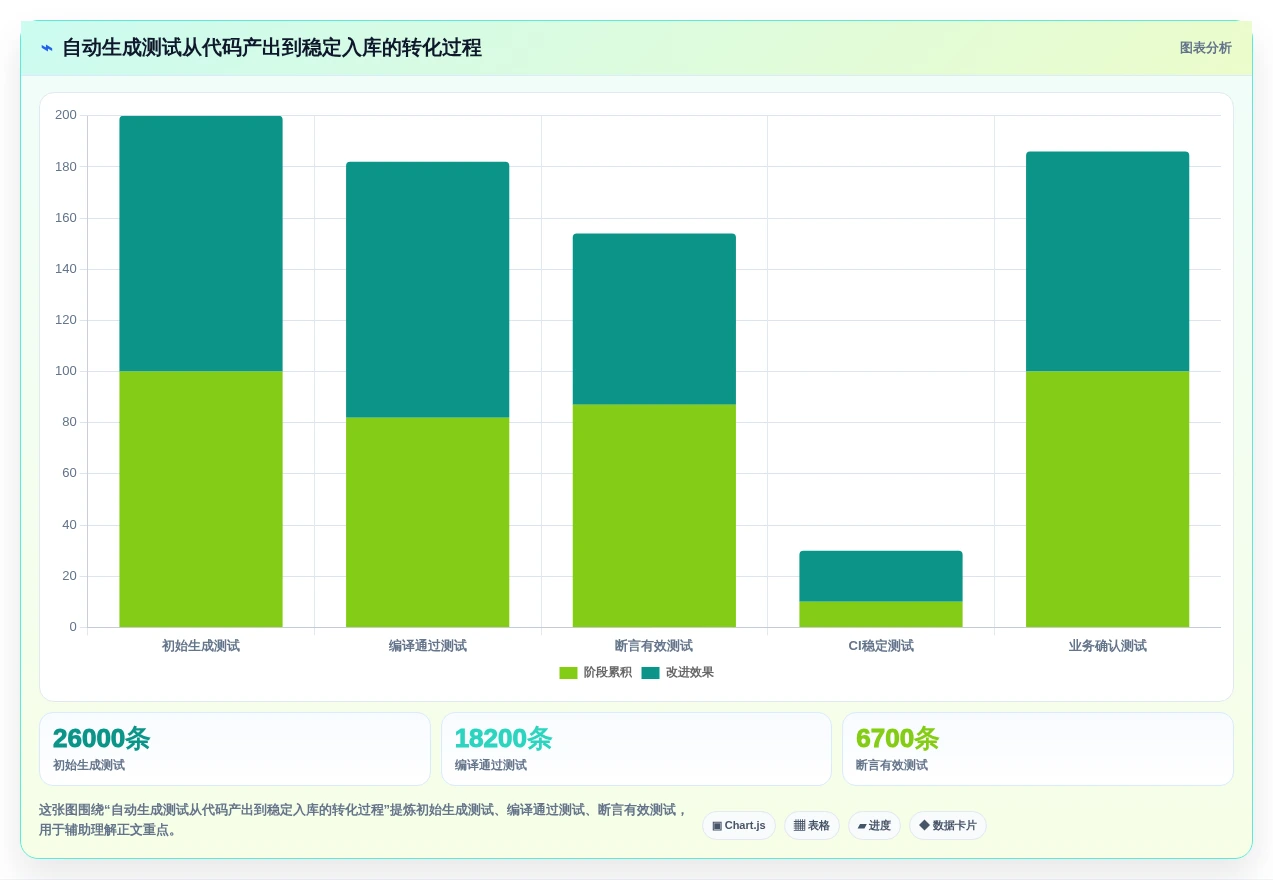Click the chart title heading text
The image size is (1273, 880).
(x=272, y=48)
